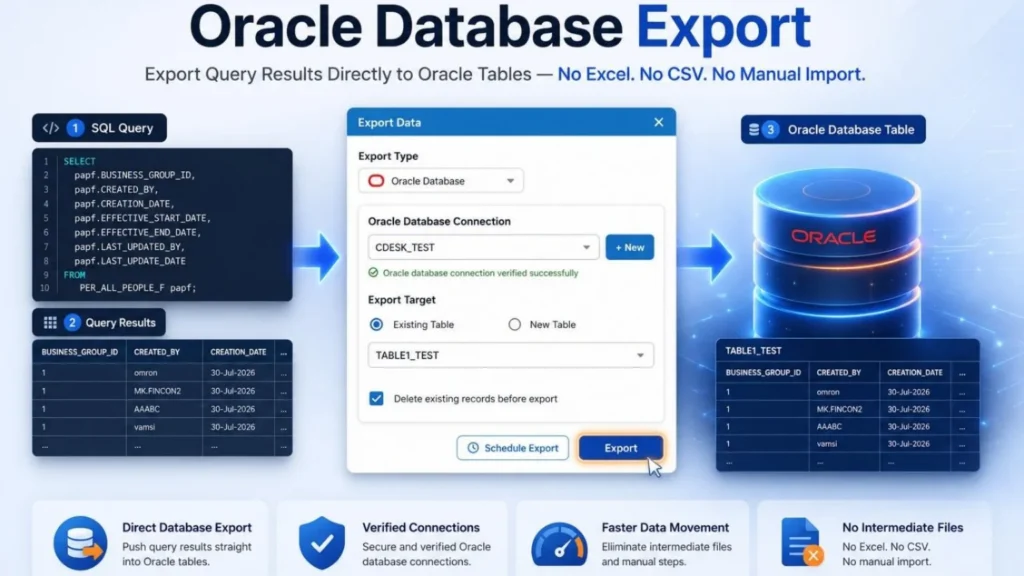This screenshot has height=576, width=1024.
Task: Click the Oracle red ring icon in Export Type
Action: click(376, 181)
